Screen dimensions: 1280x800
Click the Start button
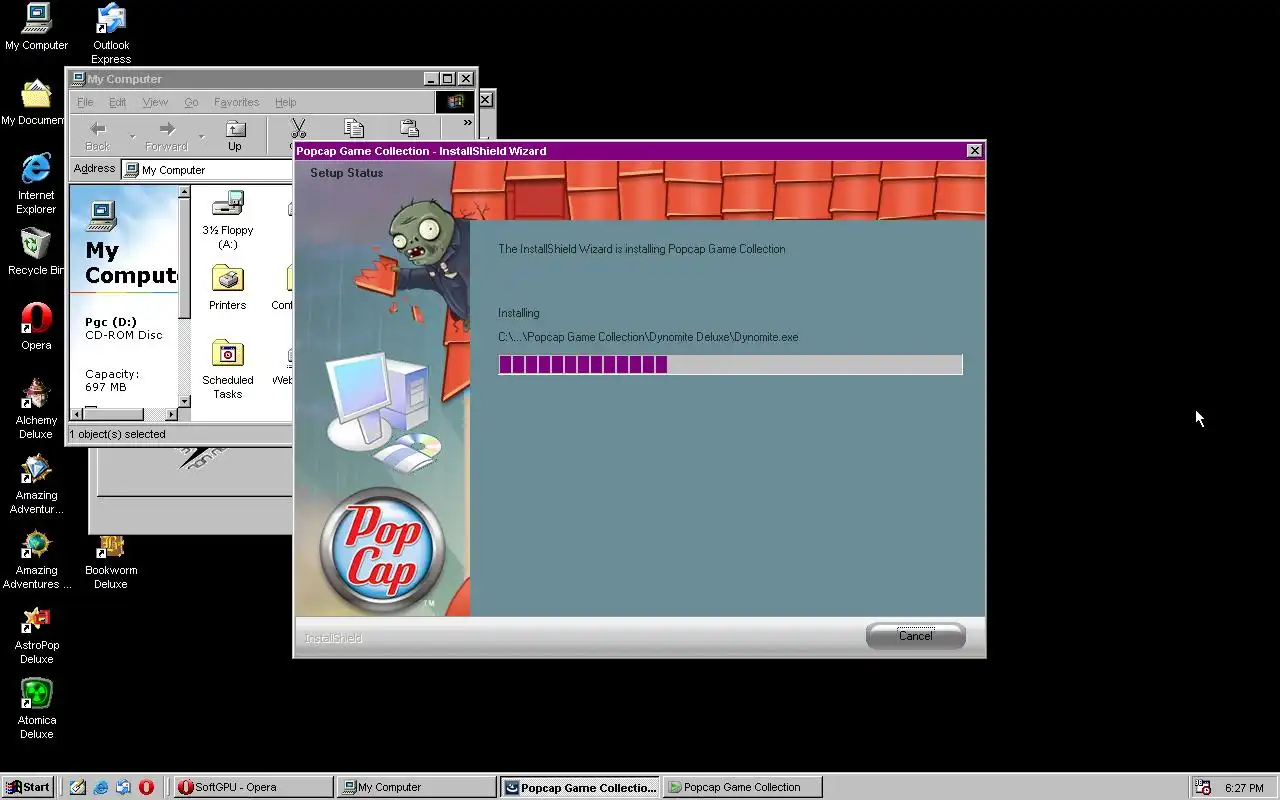pyautogui.click(x=28, y=787)
